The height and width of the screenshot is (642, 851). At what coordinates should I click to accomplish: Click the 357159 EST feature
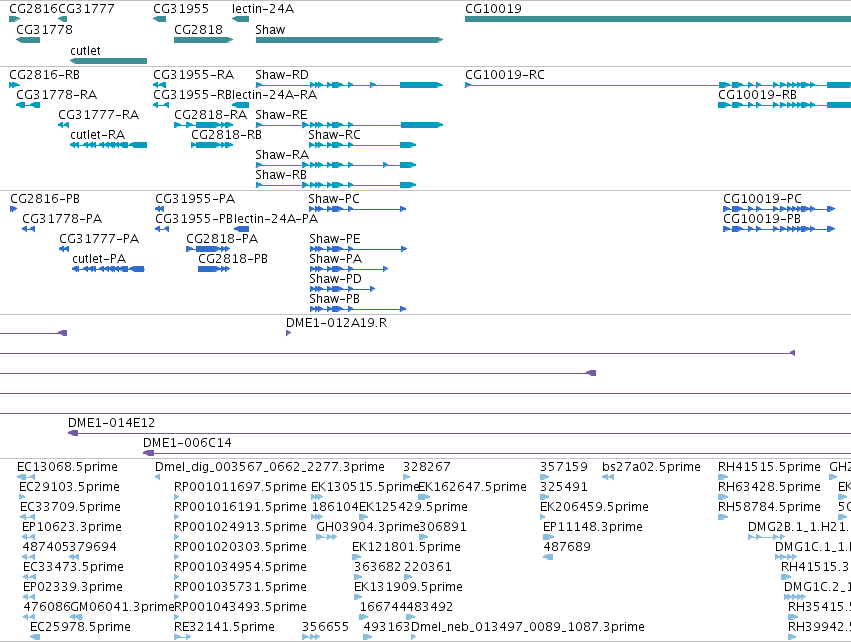click(x=544, y=477)
